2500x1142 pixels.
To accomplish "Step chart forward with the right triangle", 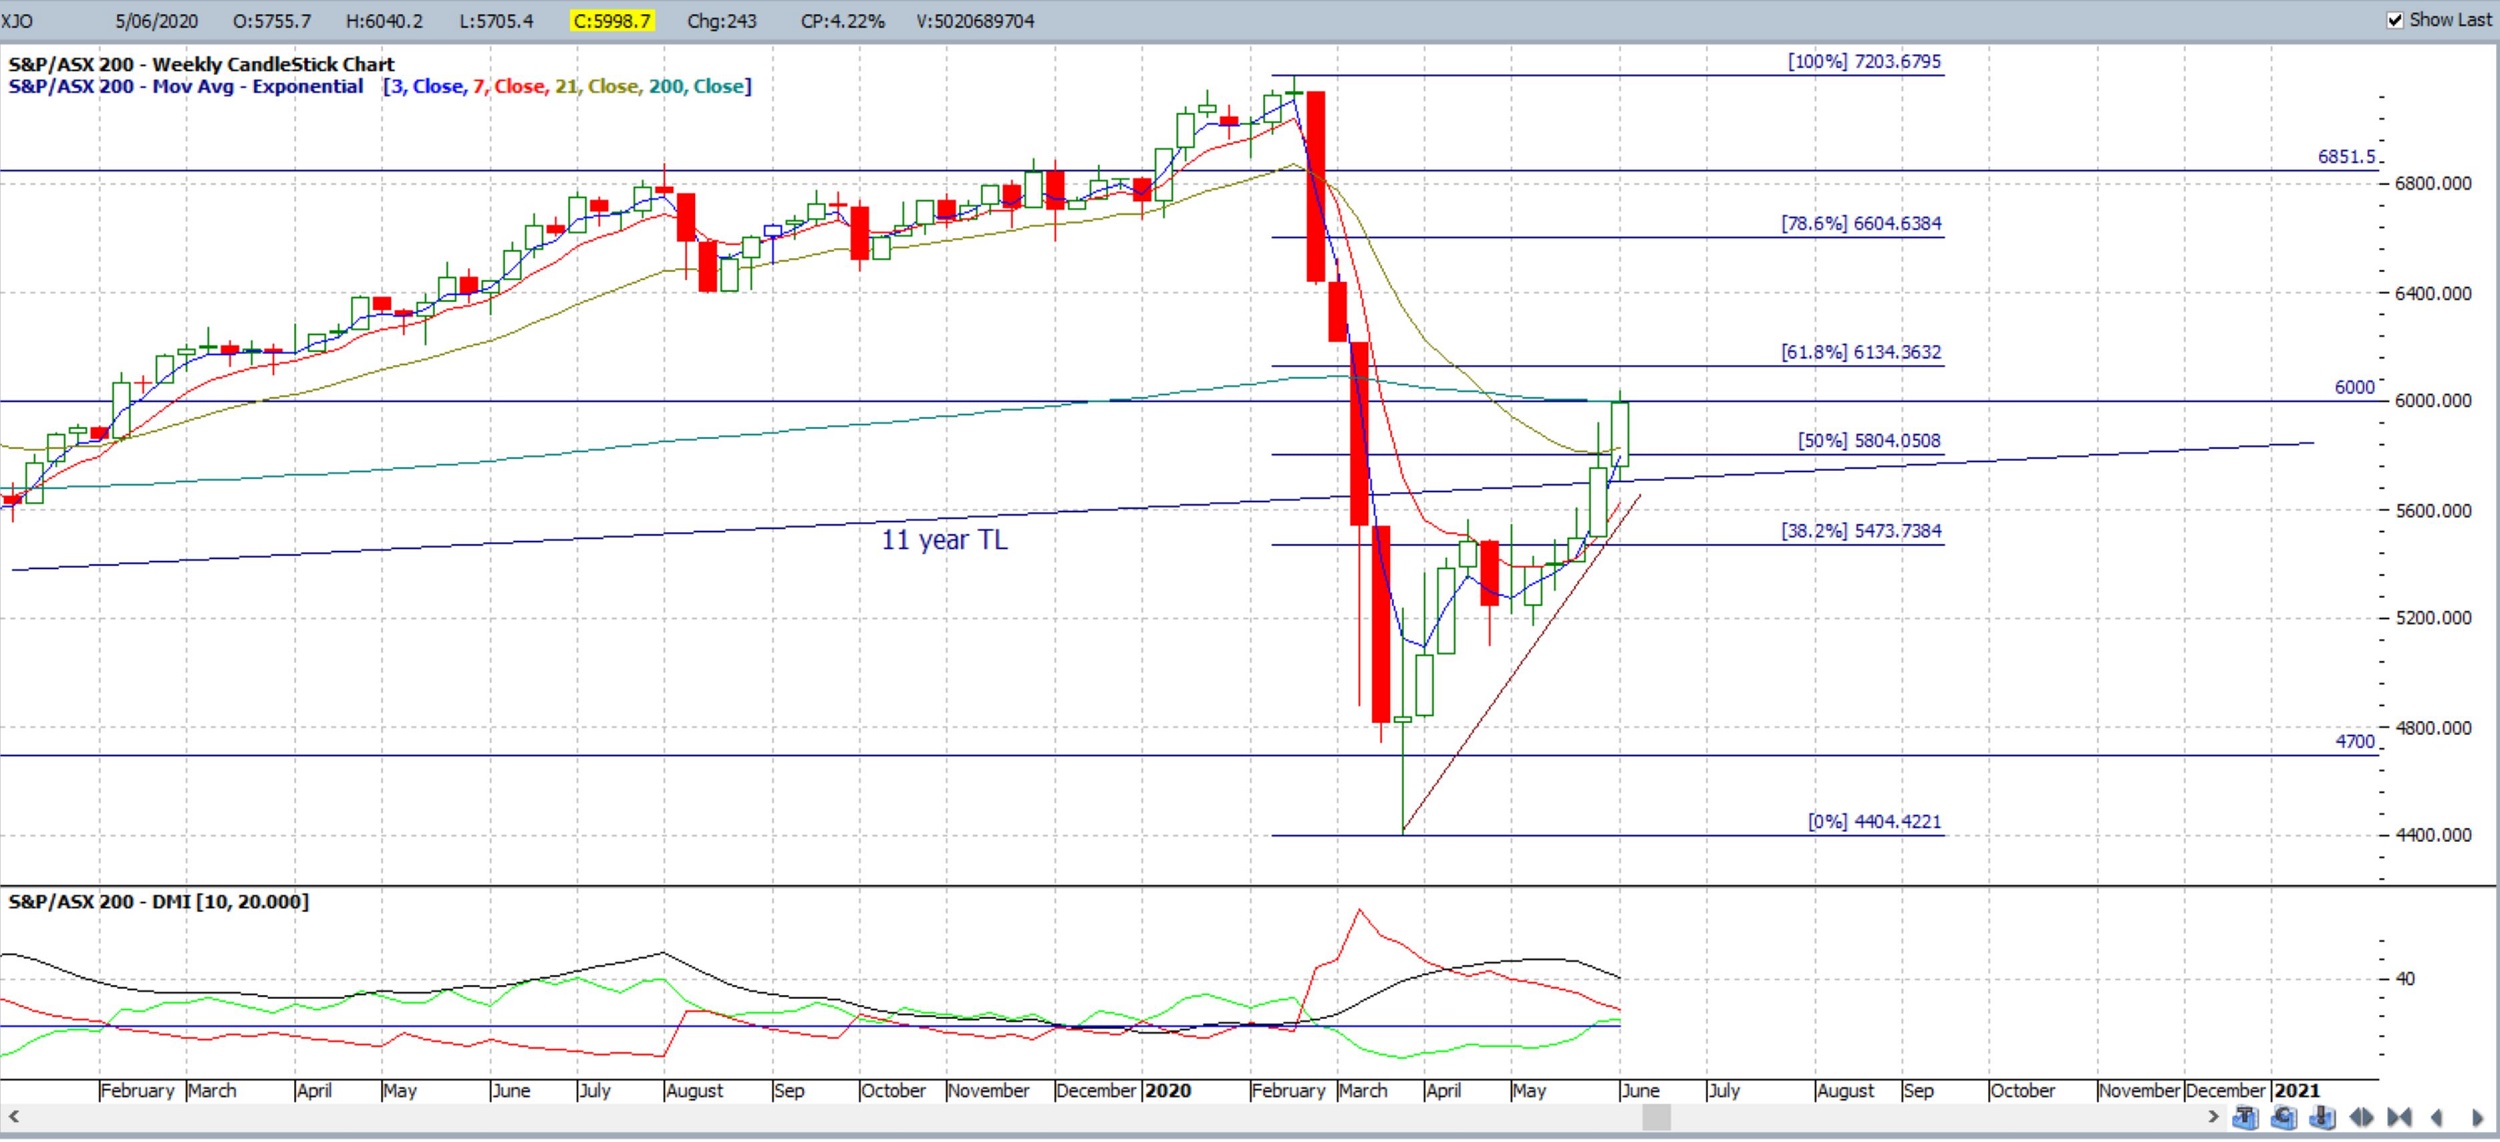I will point(2477,1118).
